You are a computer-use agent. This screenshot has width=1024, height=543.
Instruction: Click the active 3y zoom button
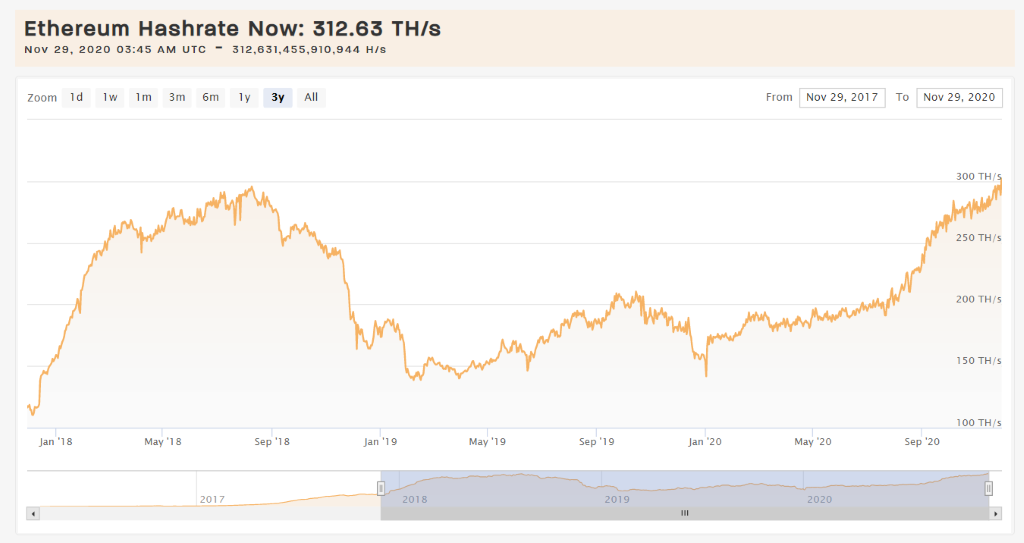(x=278, y=97)
